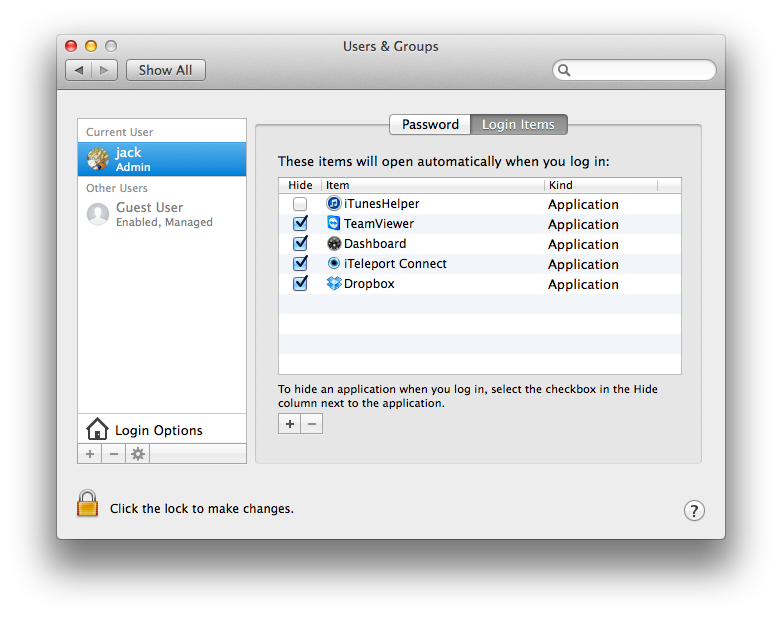
Task: Select the TeamViewer row name
Action: point(379,223)
